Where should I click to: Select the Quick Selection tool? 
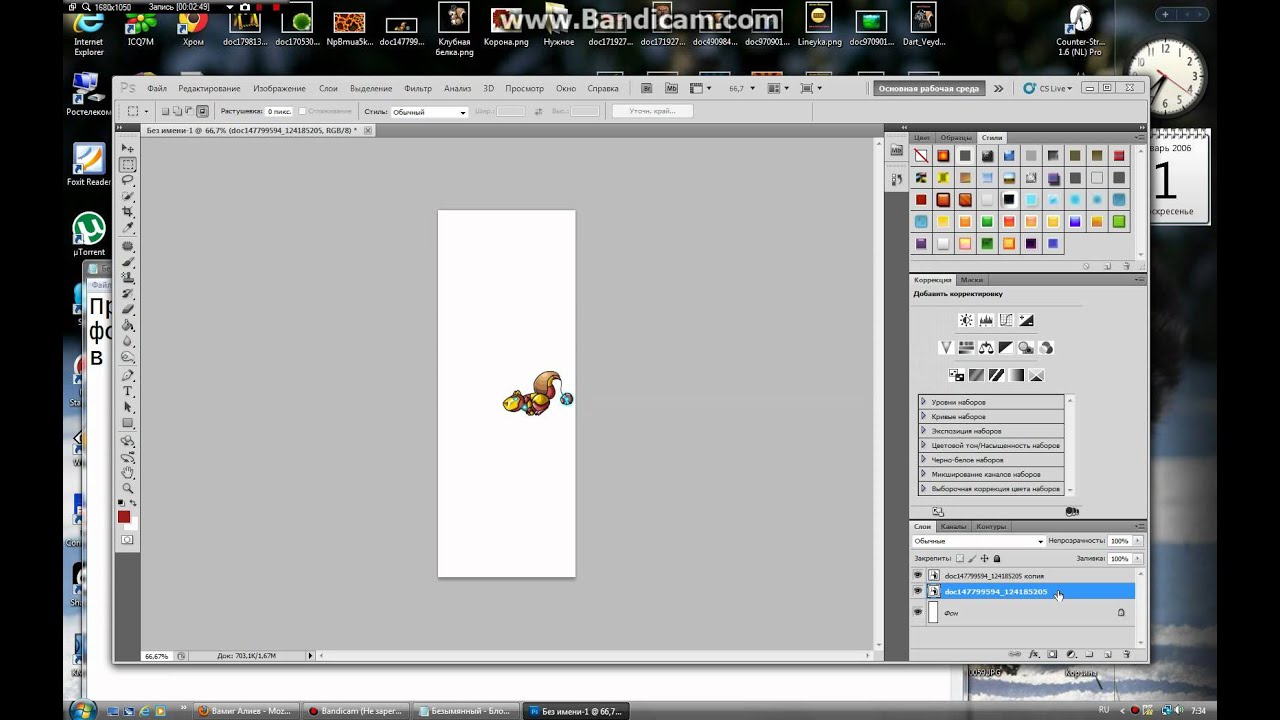tap(128, 196)
